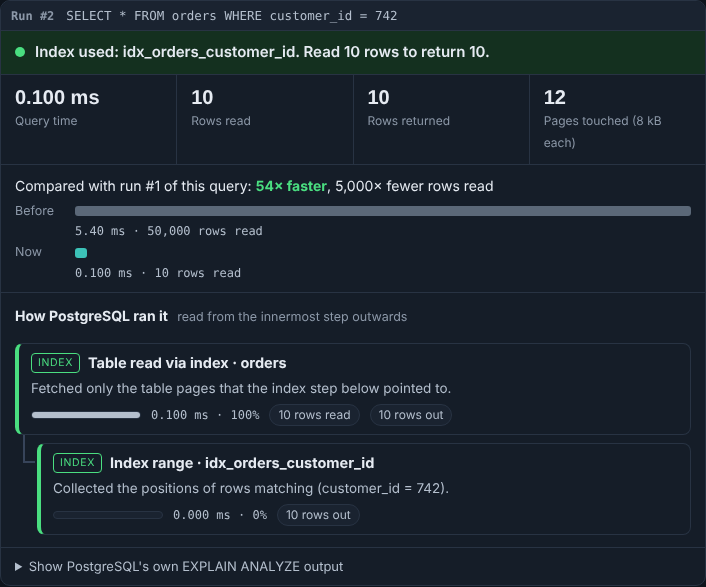
Task: Click 'read from the innermost step outwards' hint
Action: 292,317
